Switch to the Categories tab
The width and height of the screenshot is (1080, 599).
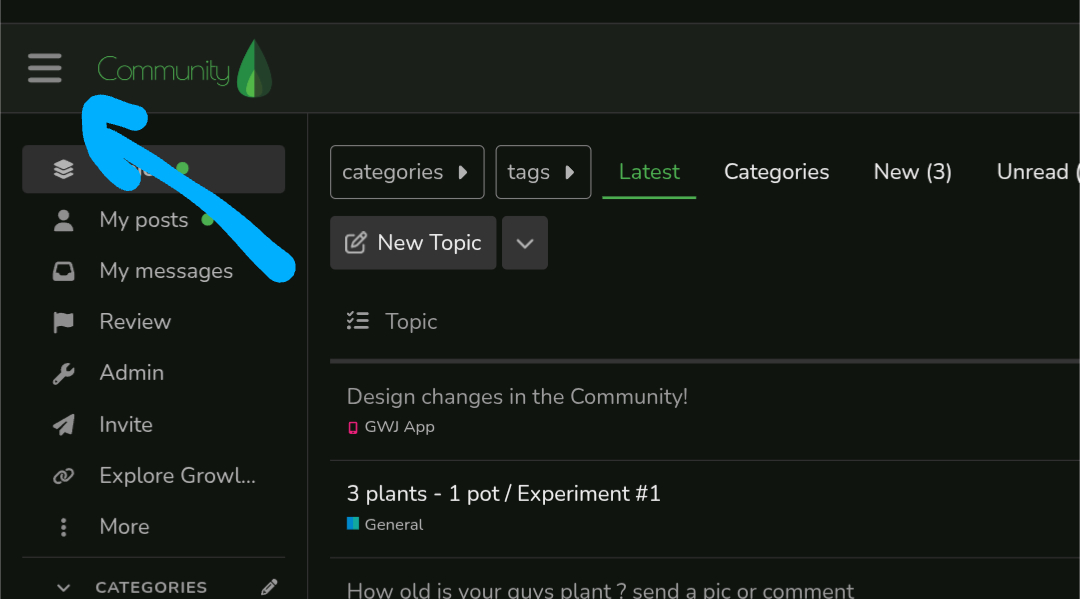click(x=776, y=172)
